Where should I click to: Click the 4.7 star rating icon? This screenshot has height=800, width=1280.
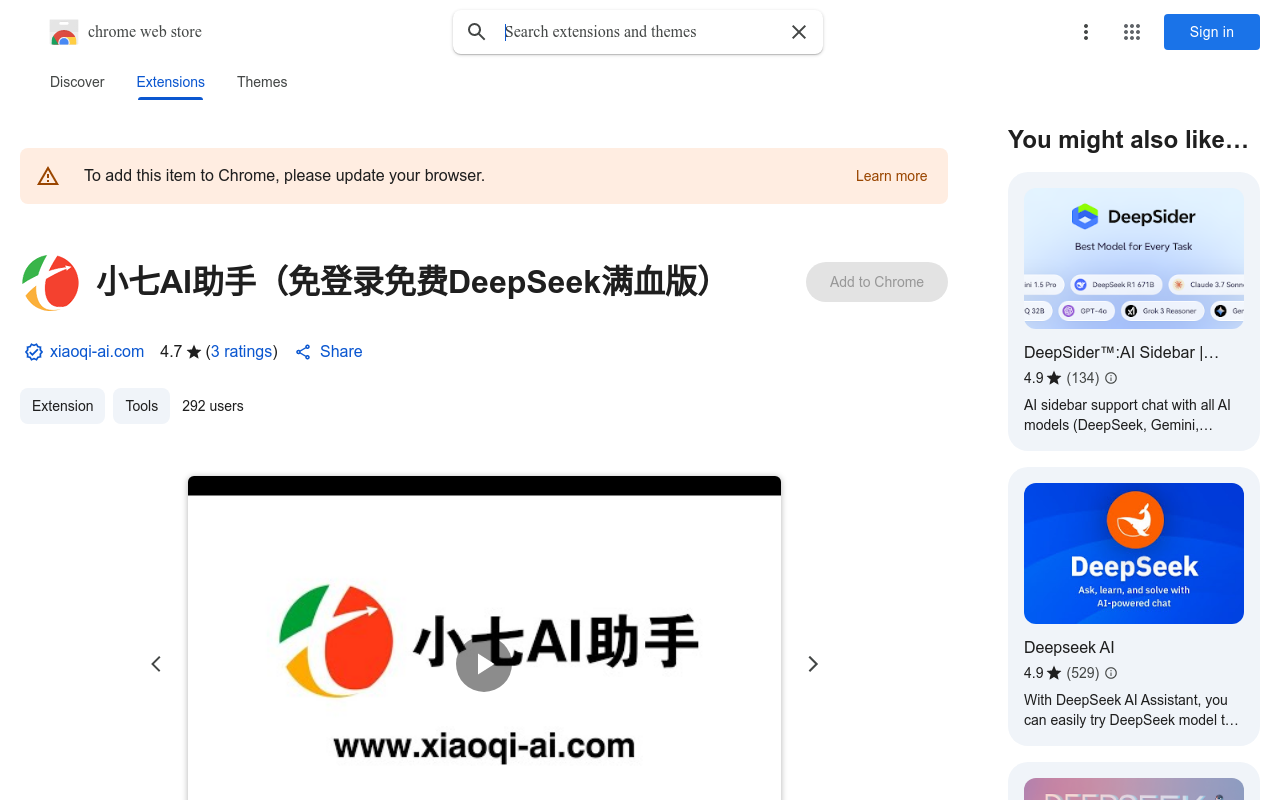194,352
